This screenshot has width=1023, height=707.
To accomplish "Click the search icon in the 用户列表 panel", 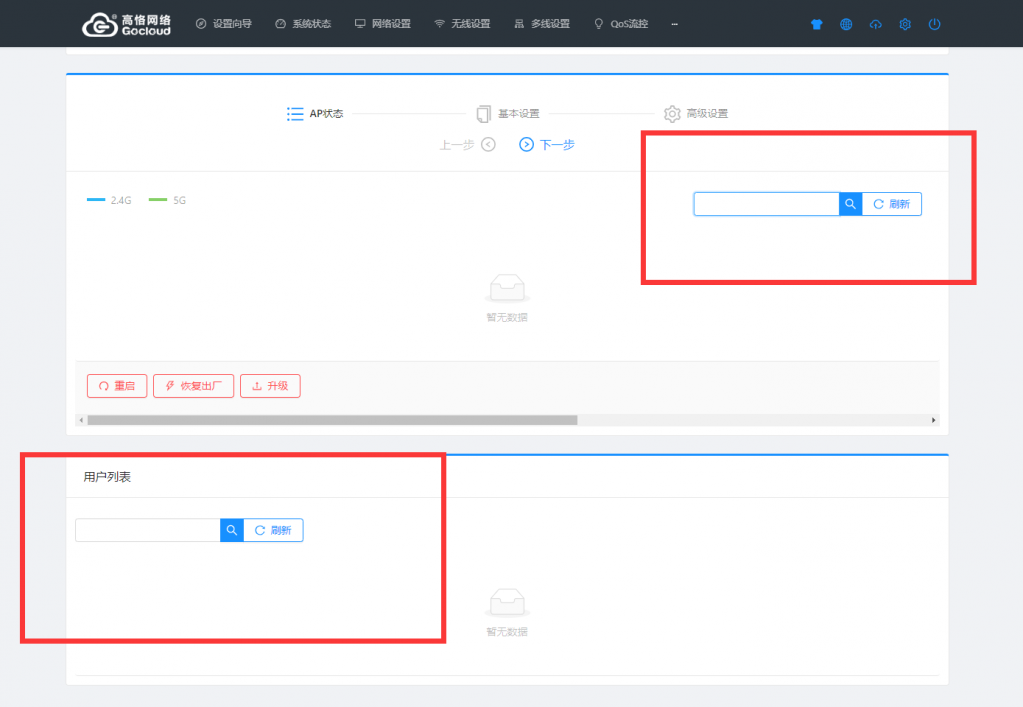I will (x=231, y=530).
